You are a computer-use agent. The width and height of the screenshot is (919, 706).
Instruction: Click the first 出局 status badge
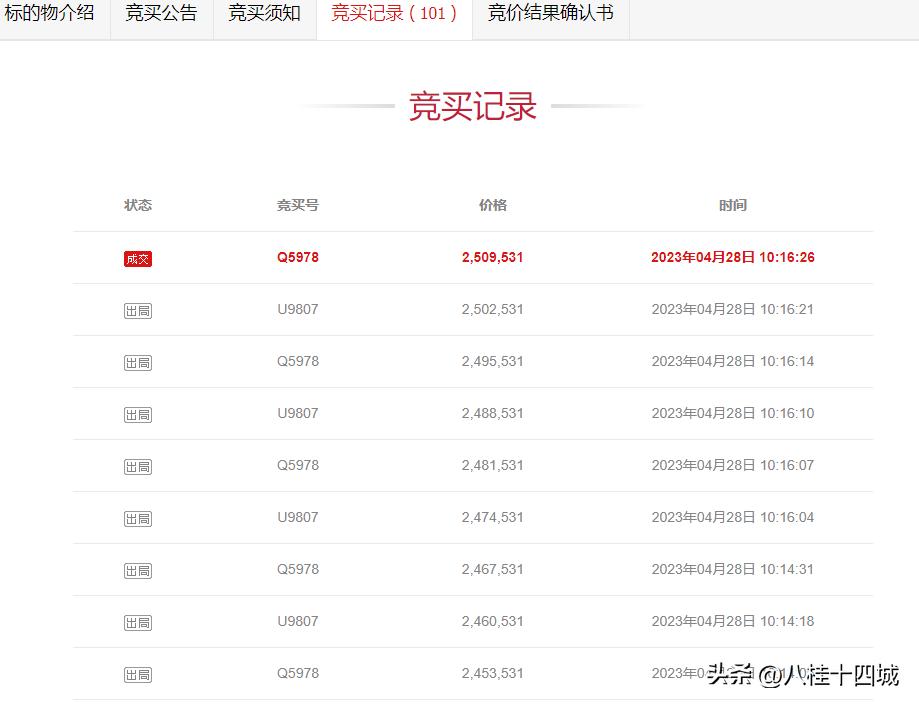138,310
